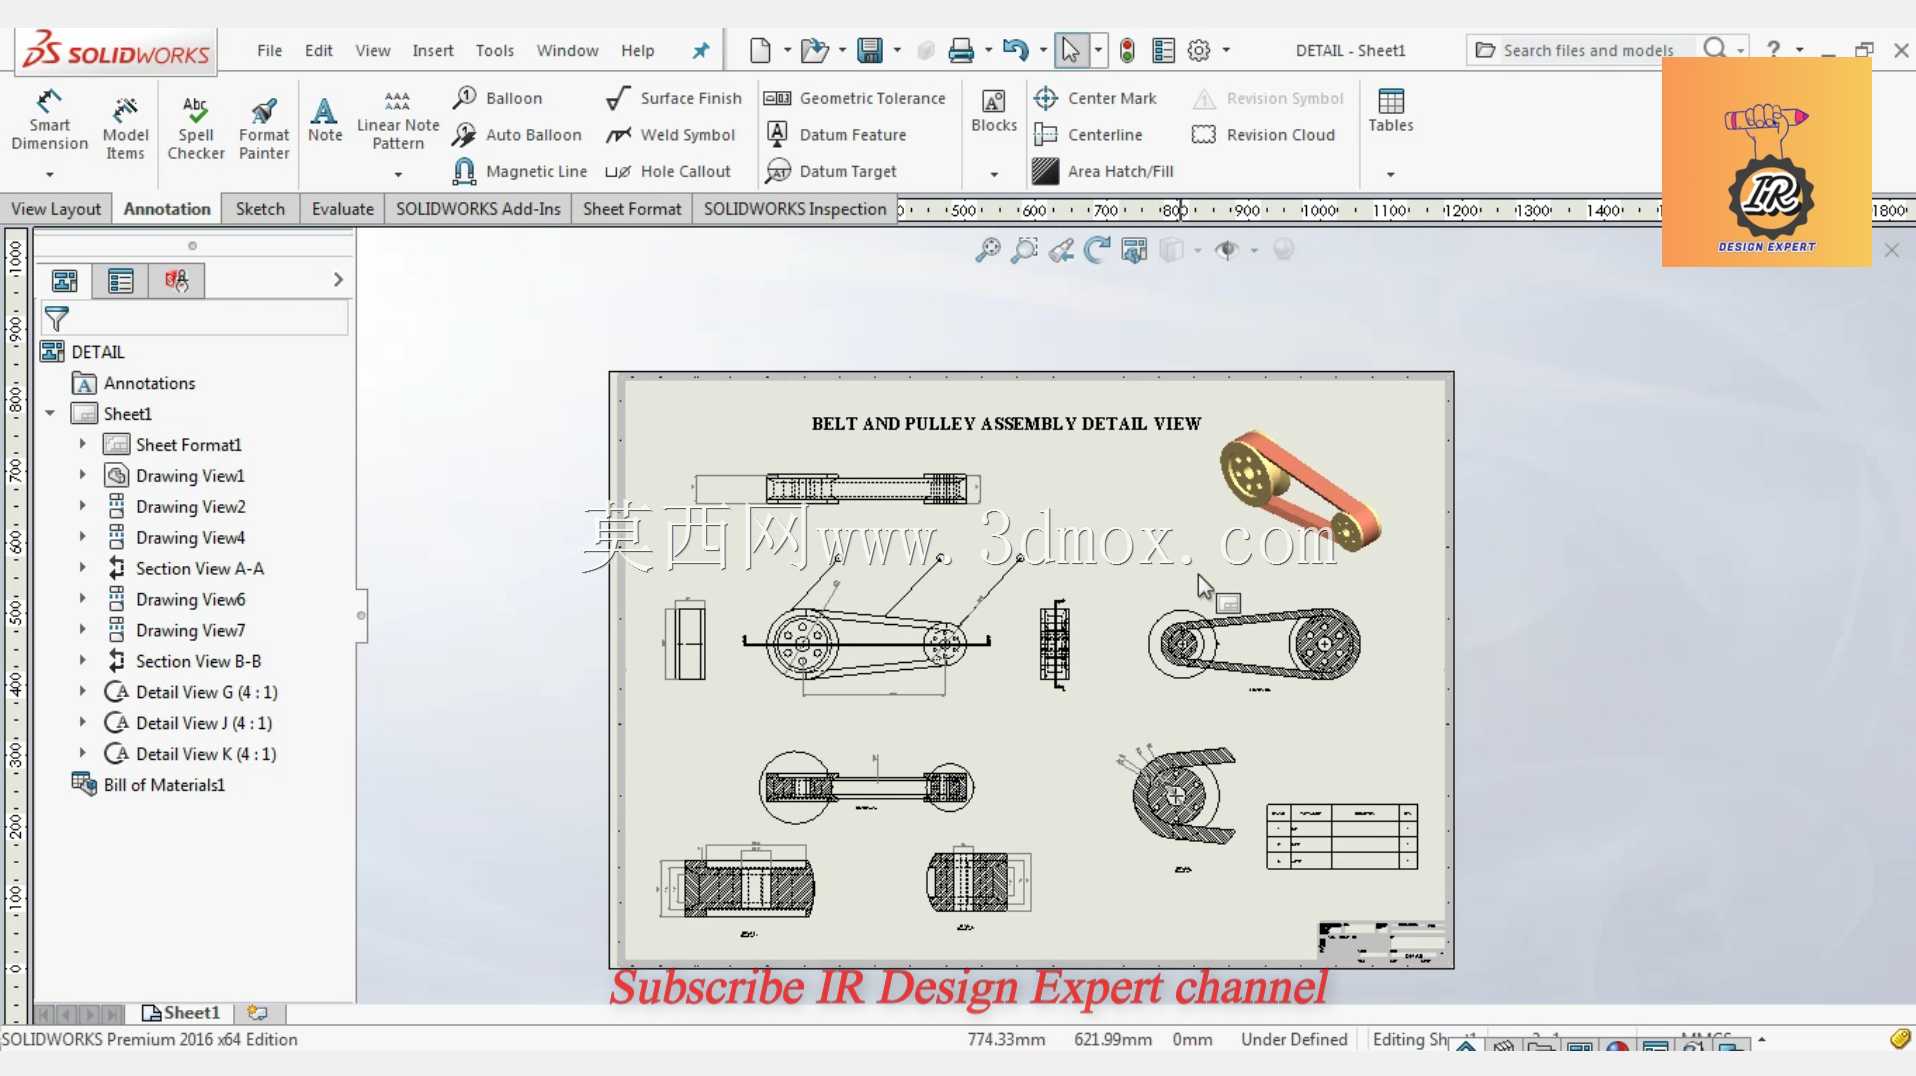1916x1076 pixels.
Task: Add a Hole Callout
Action: tap(669, 171)
